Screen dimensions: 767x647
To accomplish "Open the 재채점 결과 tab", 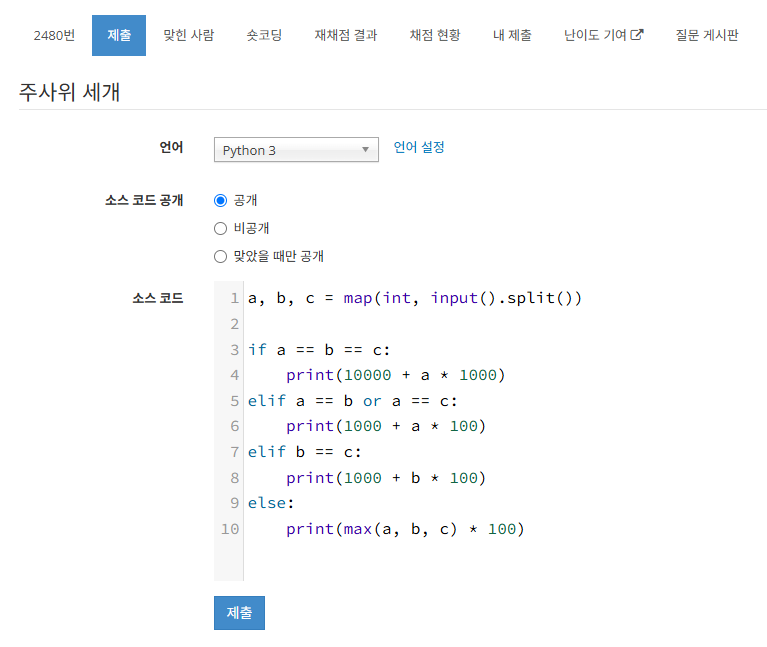I will (345, 35).
